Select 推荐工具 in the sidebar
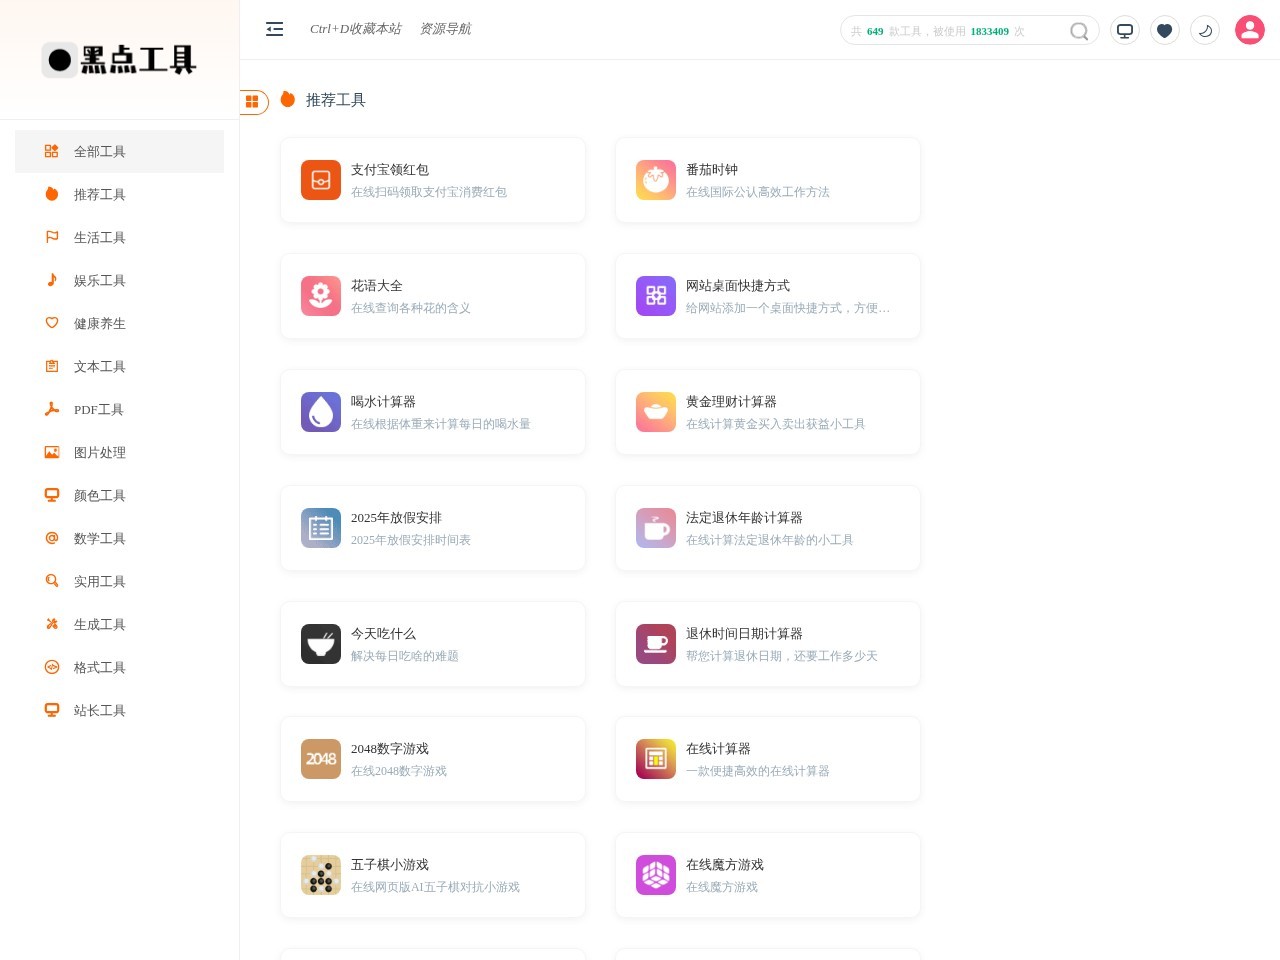 point(119,194)
